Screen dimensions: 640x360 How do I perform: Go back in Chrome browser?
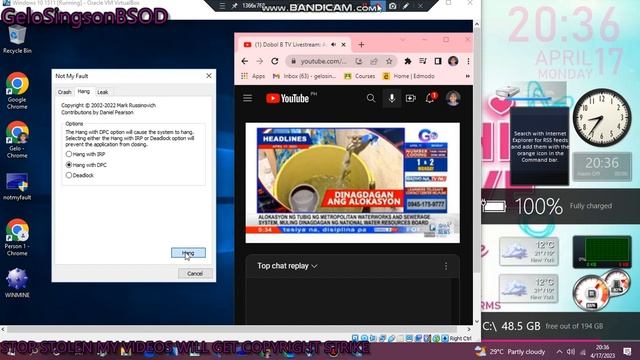pyautogui.click(x=244, y=61)
